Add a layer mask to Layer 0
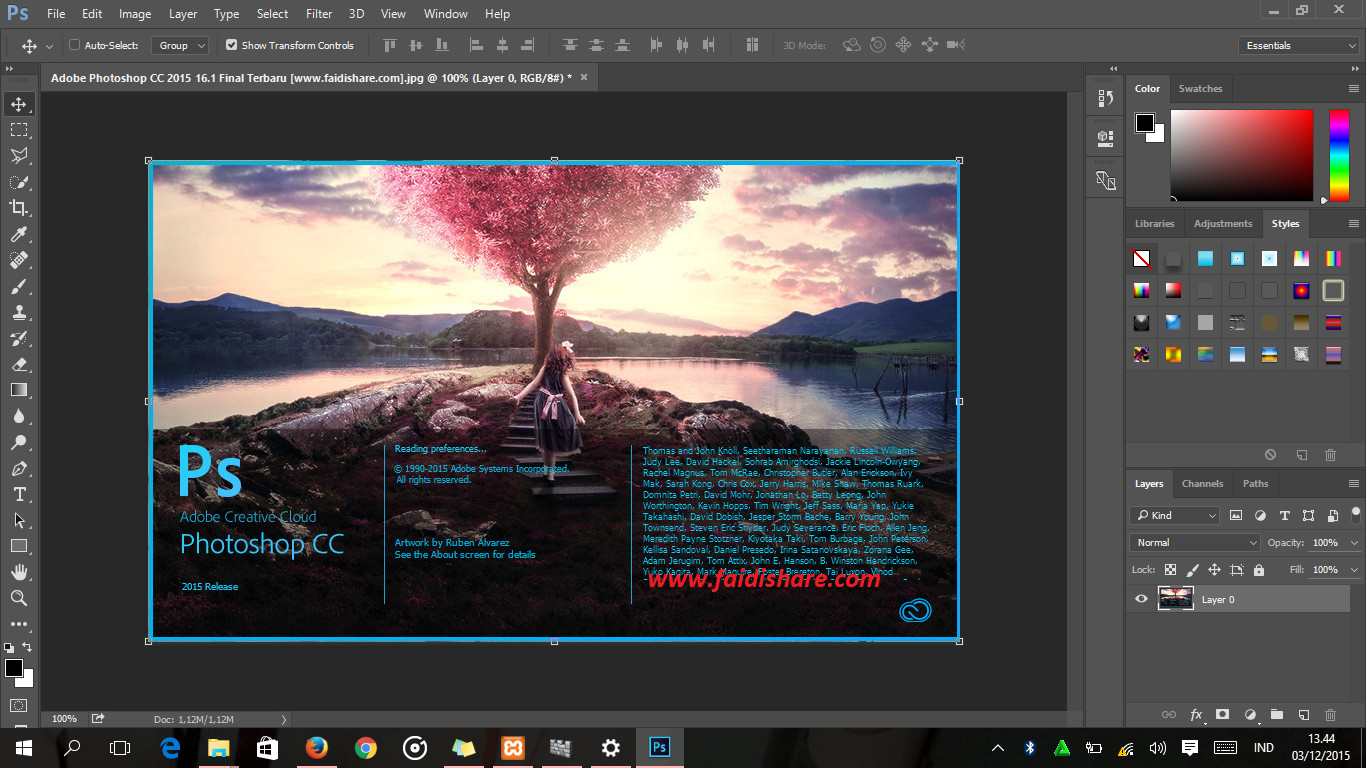 tap(1222, 715)
